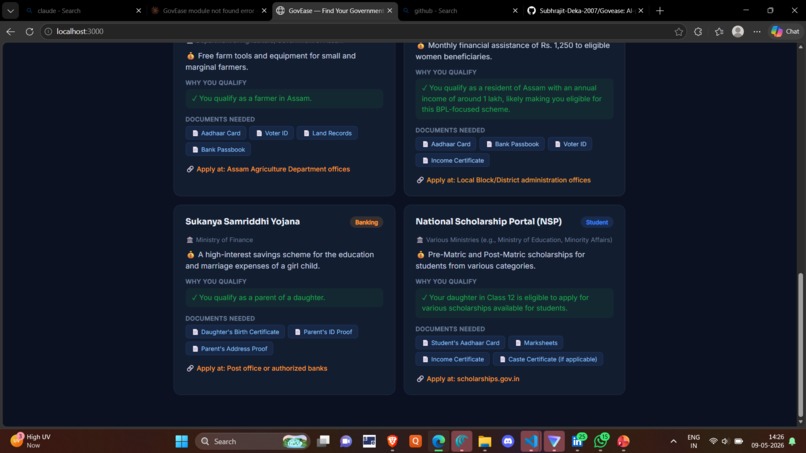Viewport: 806px width, 453px height.
Task: Click the taskbar Search box
Action: [252, 441]
